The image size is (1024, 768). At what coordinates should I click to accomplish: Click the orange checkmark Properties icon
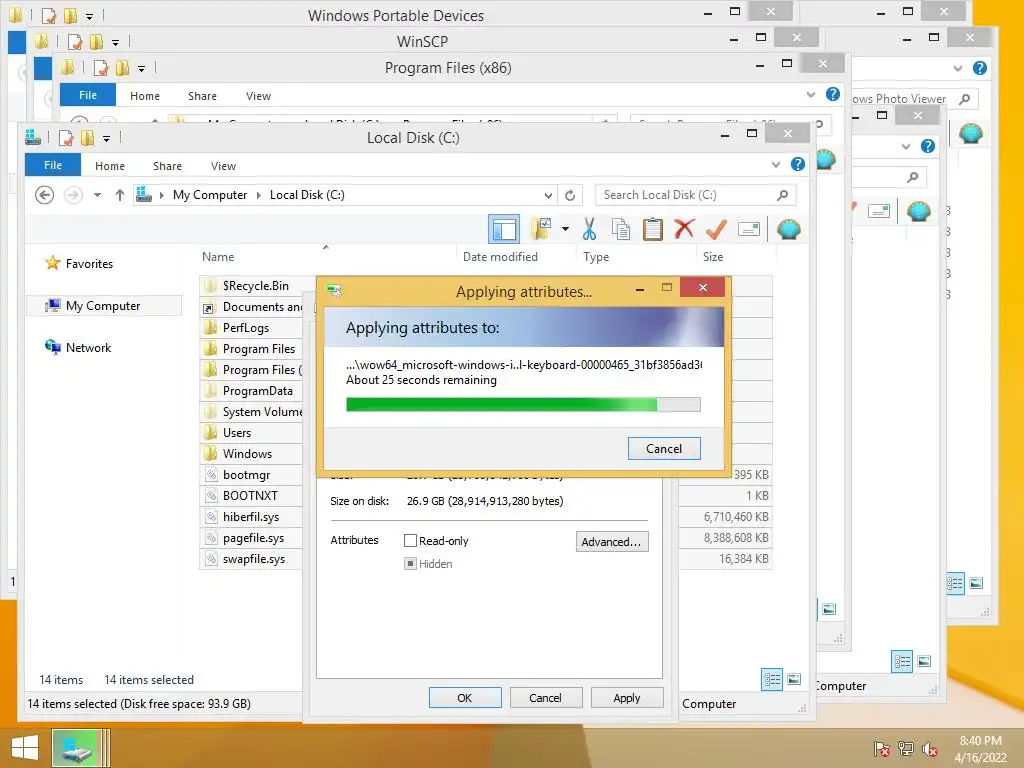pos(716,229)
